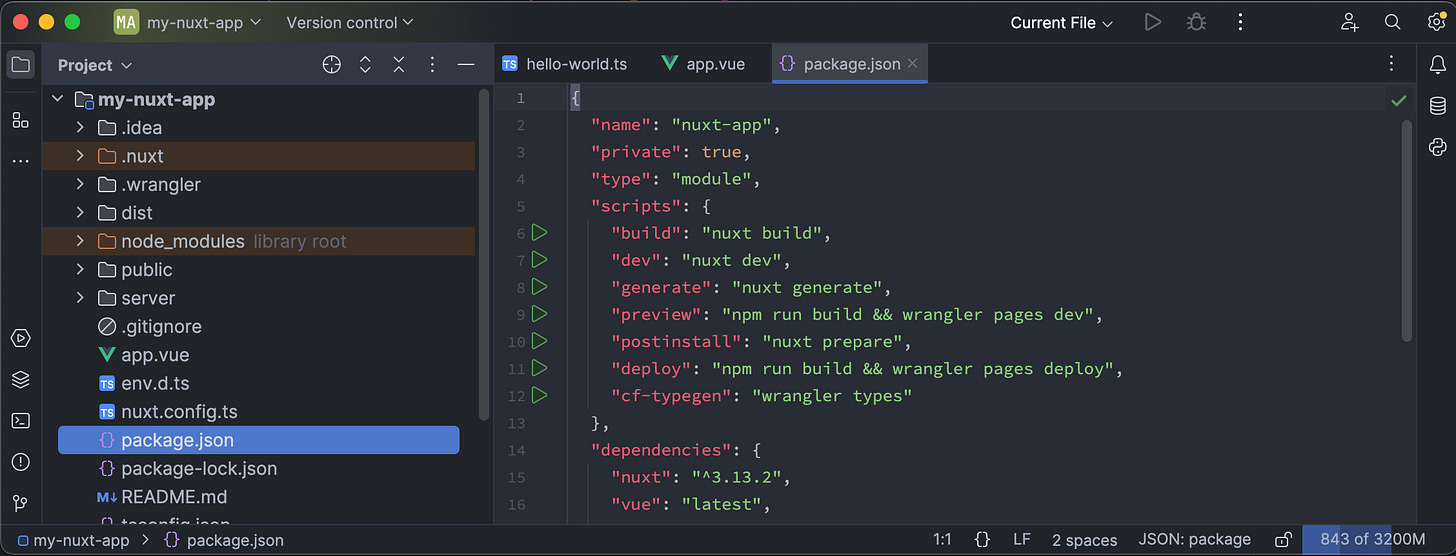Open the Services tool window
Image resolution: width=1456 pixels, height=556 pixels.
click(20, 338)
